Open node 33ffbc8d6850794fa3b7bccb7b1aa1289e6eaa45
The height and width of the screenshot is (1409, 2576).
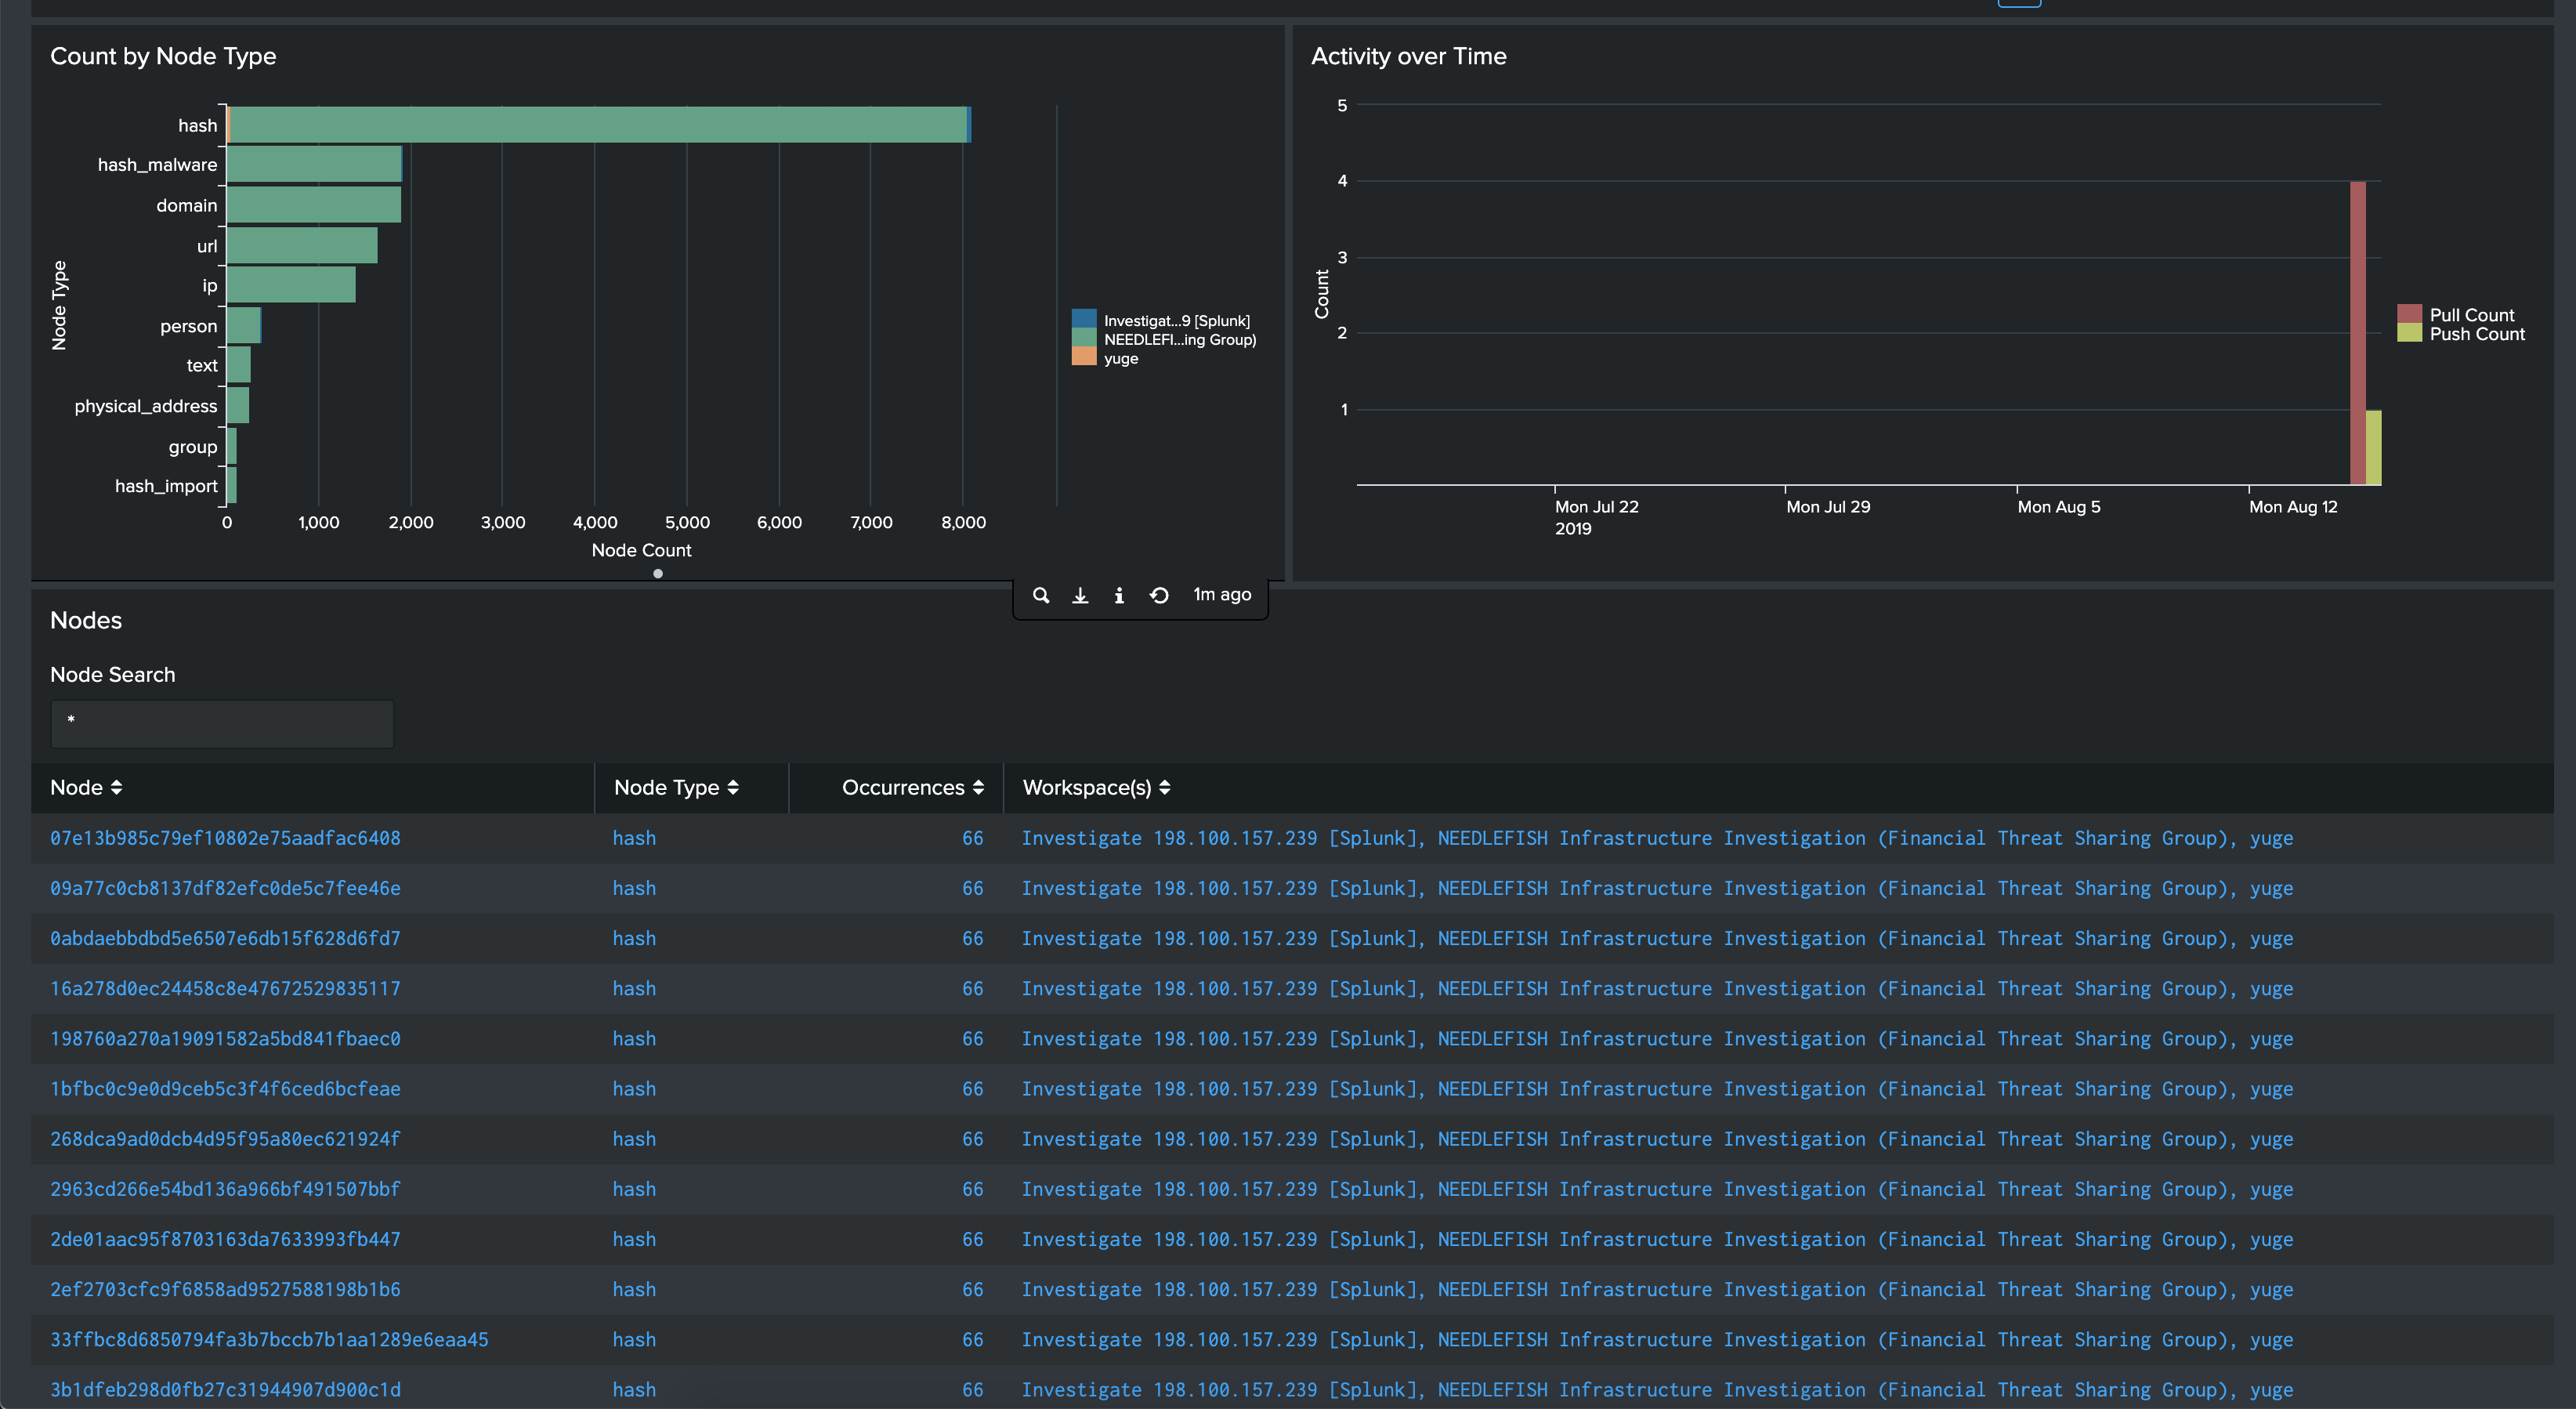pos(269,1340)
